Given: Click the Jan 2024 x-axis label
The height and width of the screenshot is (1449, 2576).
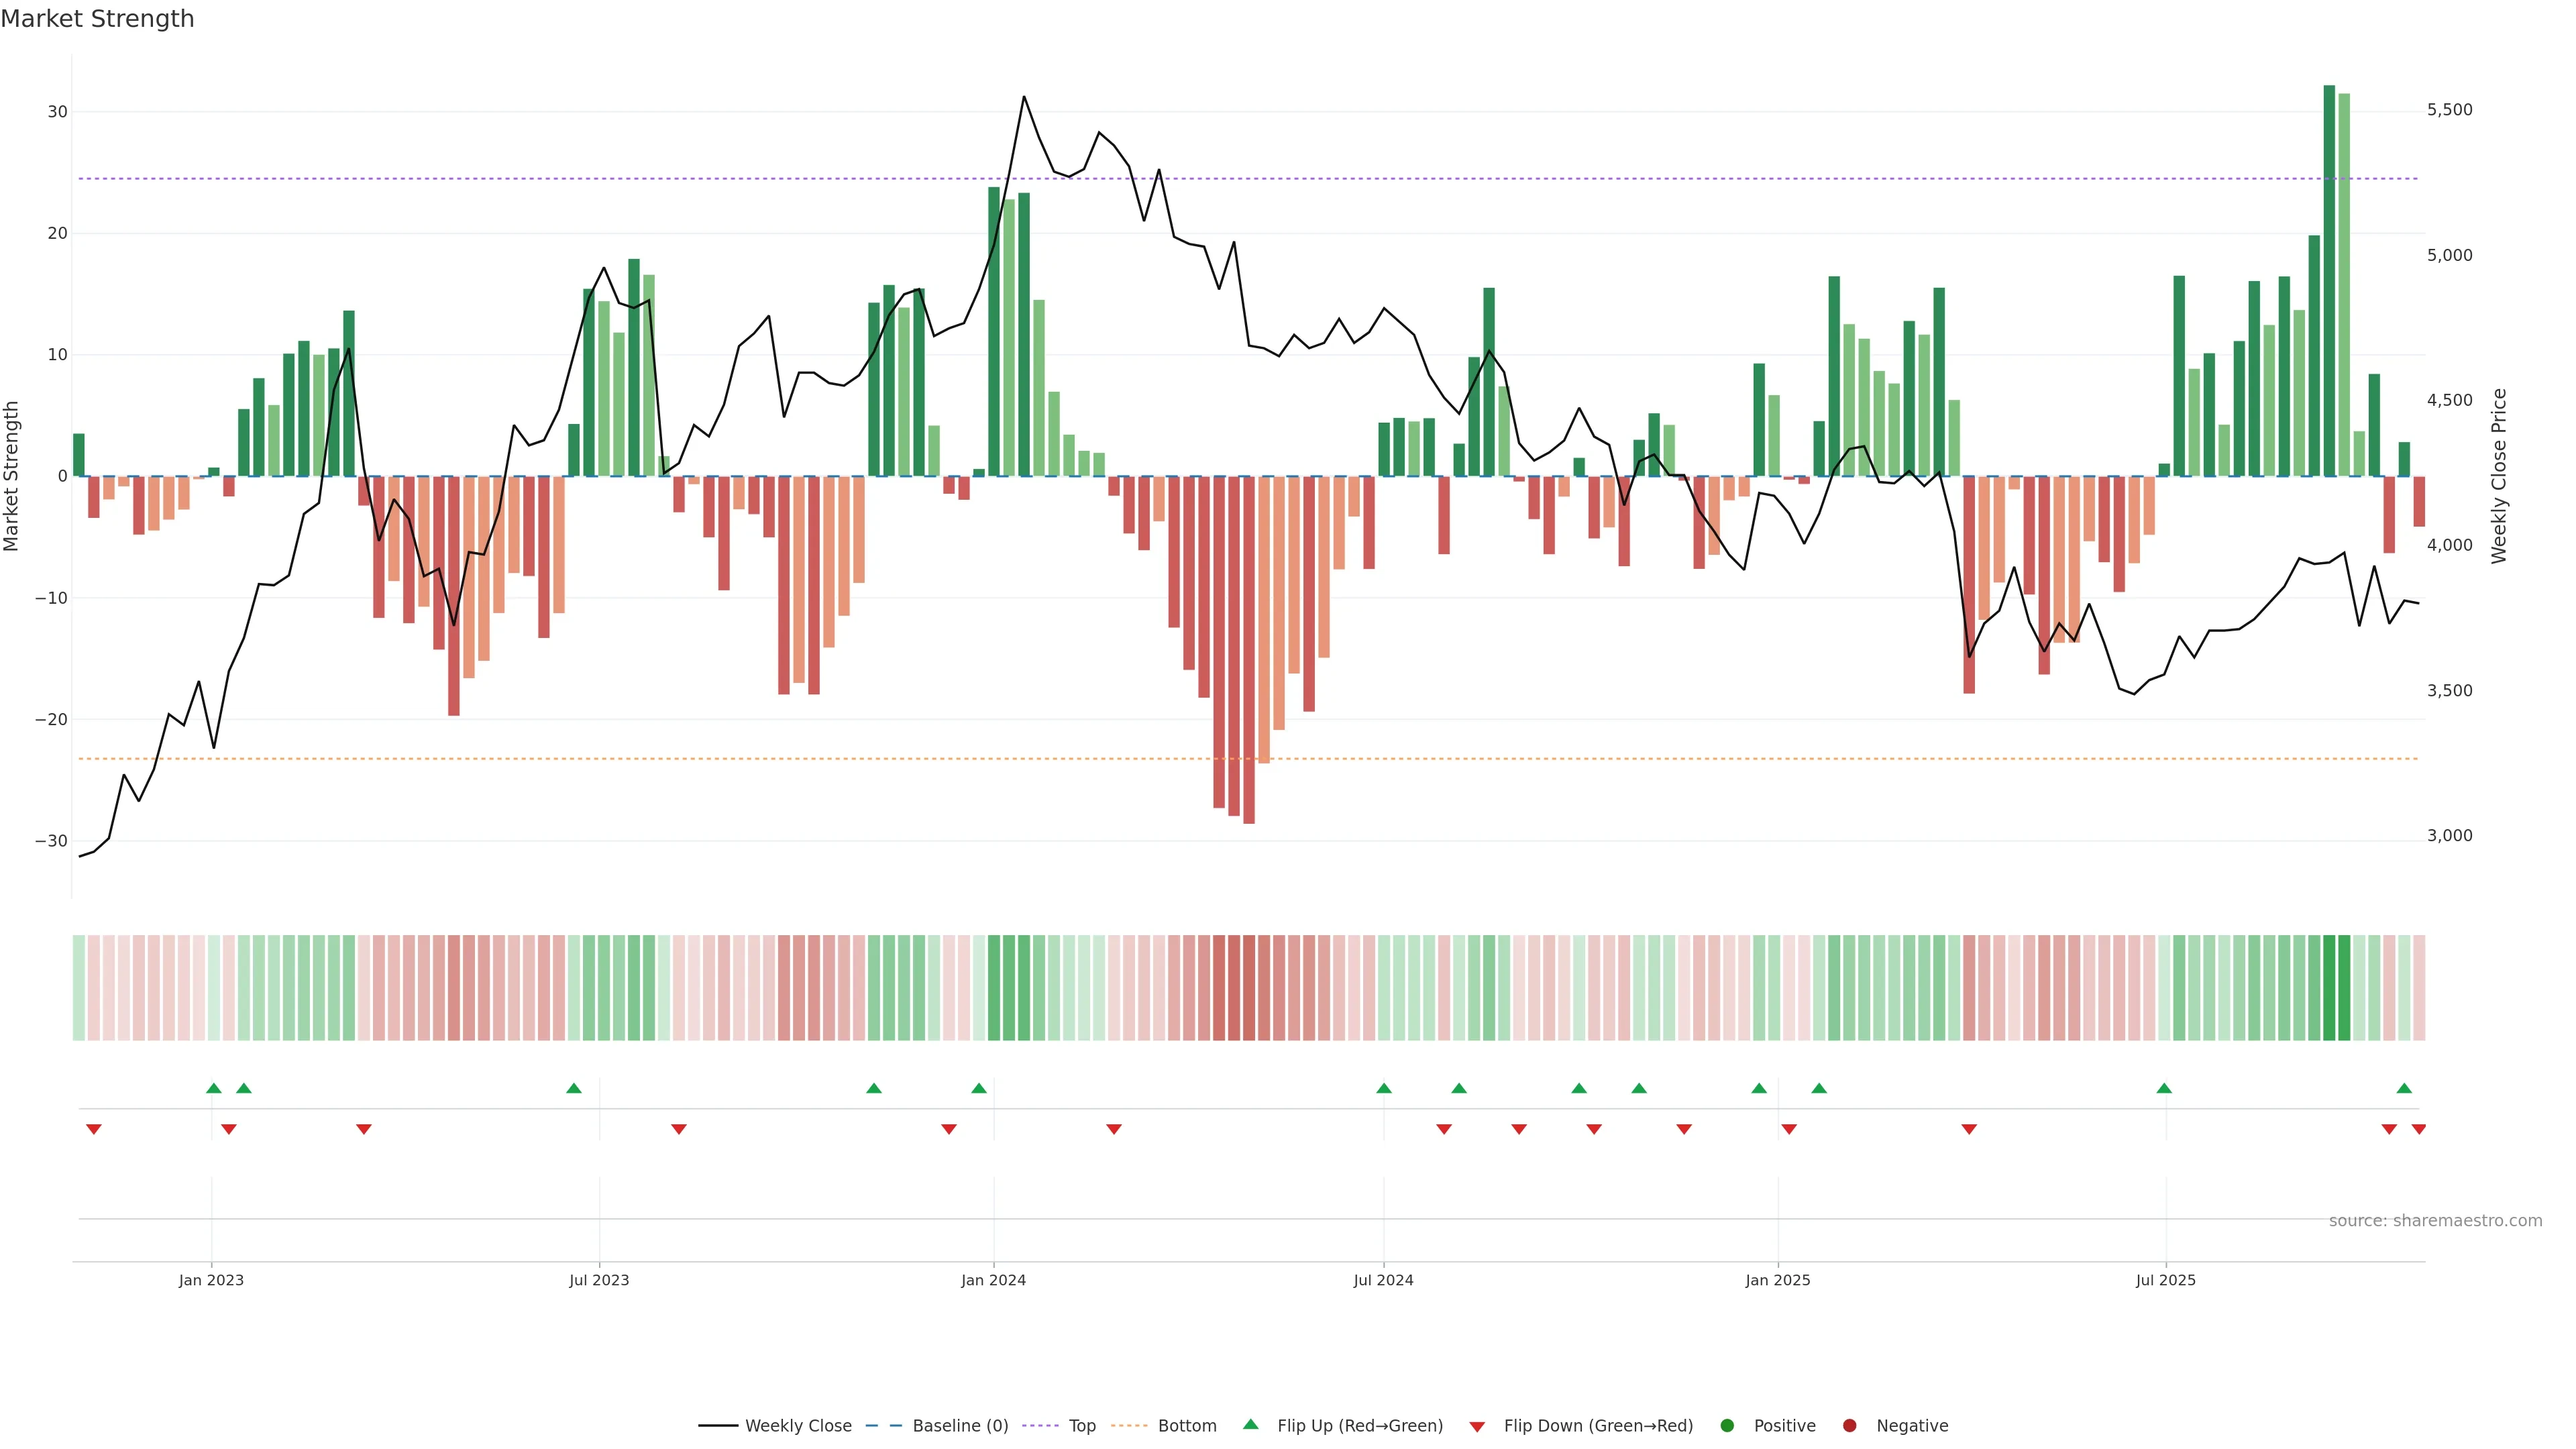Looking at the screenshot, I should click(x=993, y=1280).
